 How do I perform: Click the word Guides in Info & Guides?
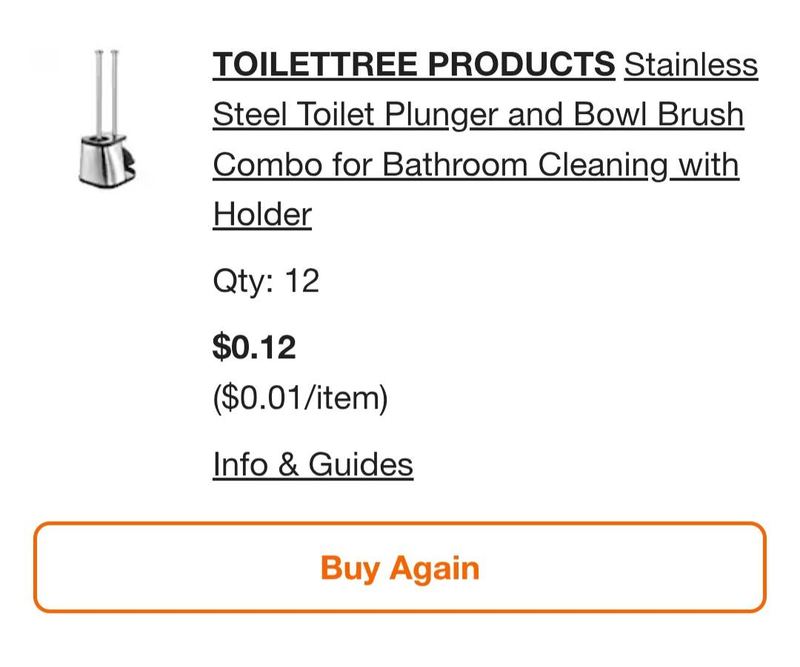pyautogui.click(x=361, y=464)
